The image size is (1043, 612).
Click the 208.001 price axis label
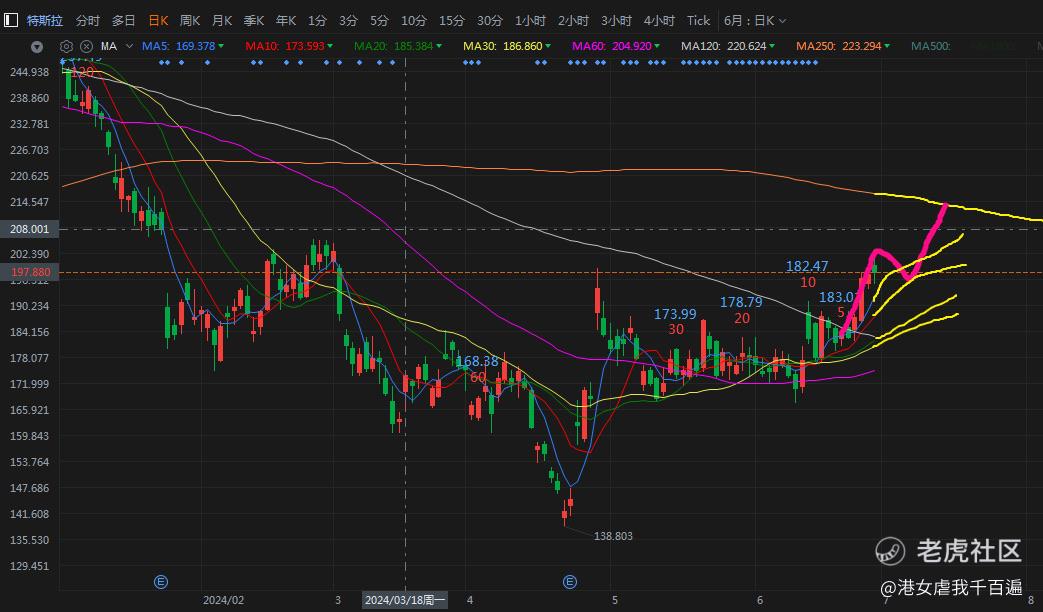pyautogui.click(x=29, y=229)
